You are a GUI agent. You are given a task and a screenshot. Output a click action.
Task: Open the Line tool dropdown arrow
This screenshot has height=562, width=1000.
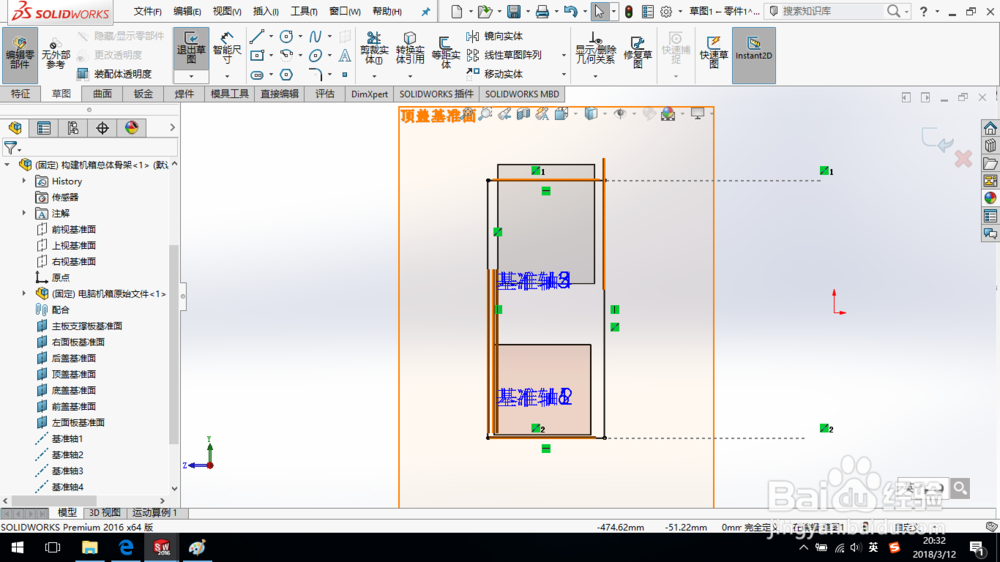270,36
